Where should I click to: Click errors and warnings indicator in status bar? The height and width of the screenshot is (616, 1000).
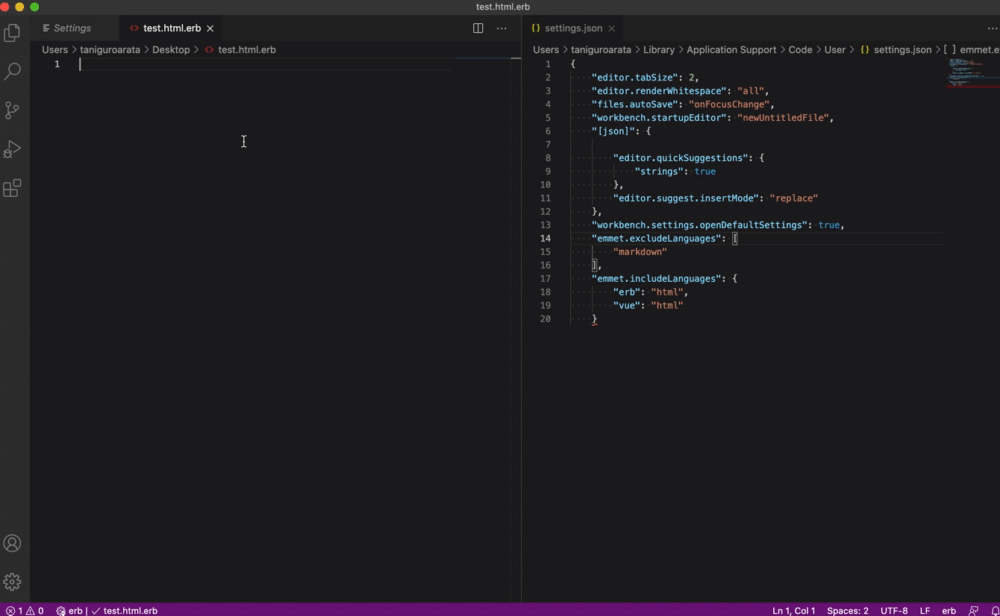pyautogui.click(x=25, y=610)
